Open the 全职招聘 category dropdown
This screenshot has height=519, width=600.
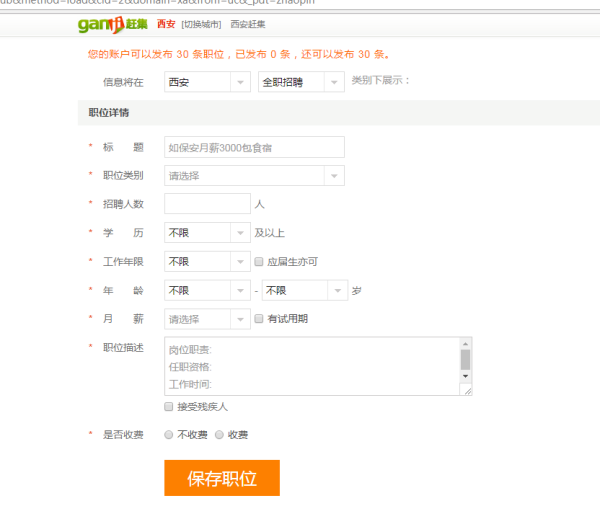coord(301,82)
